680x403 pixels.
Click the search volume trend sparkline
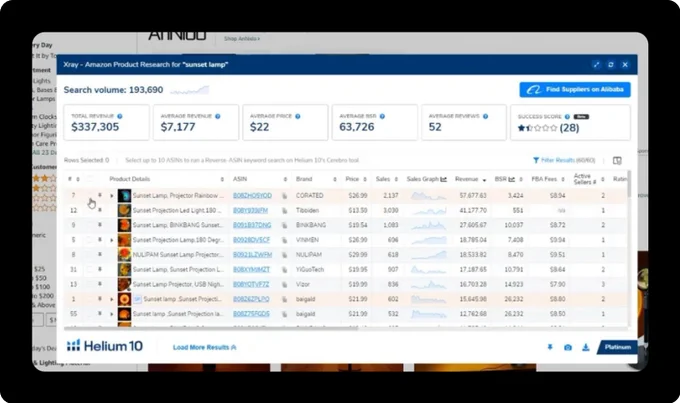pos(190,90)
